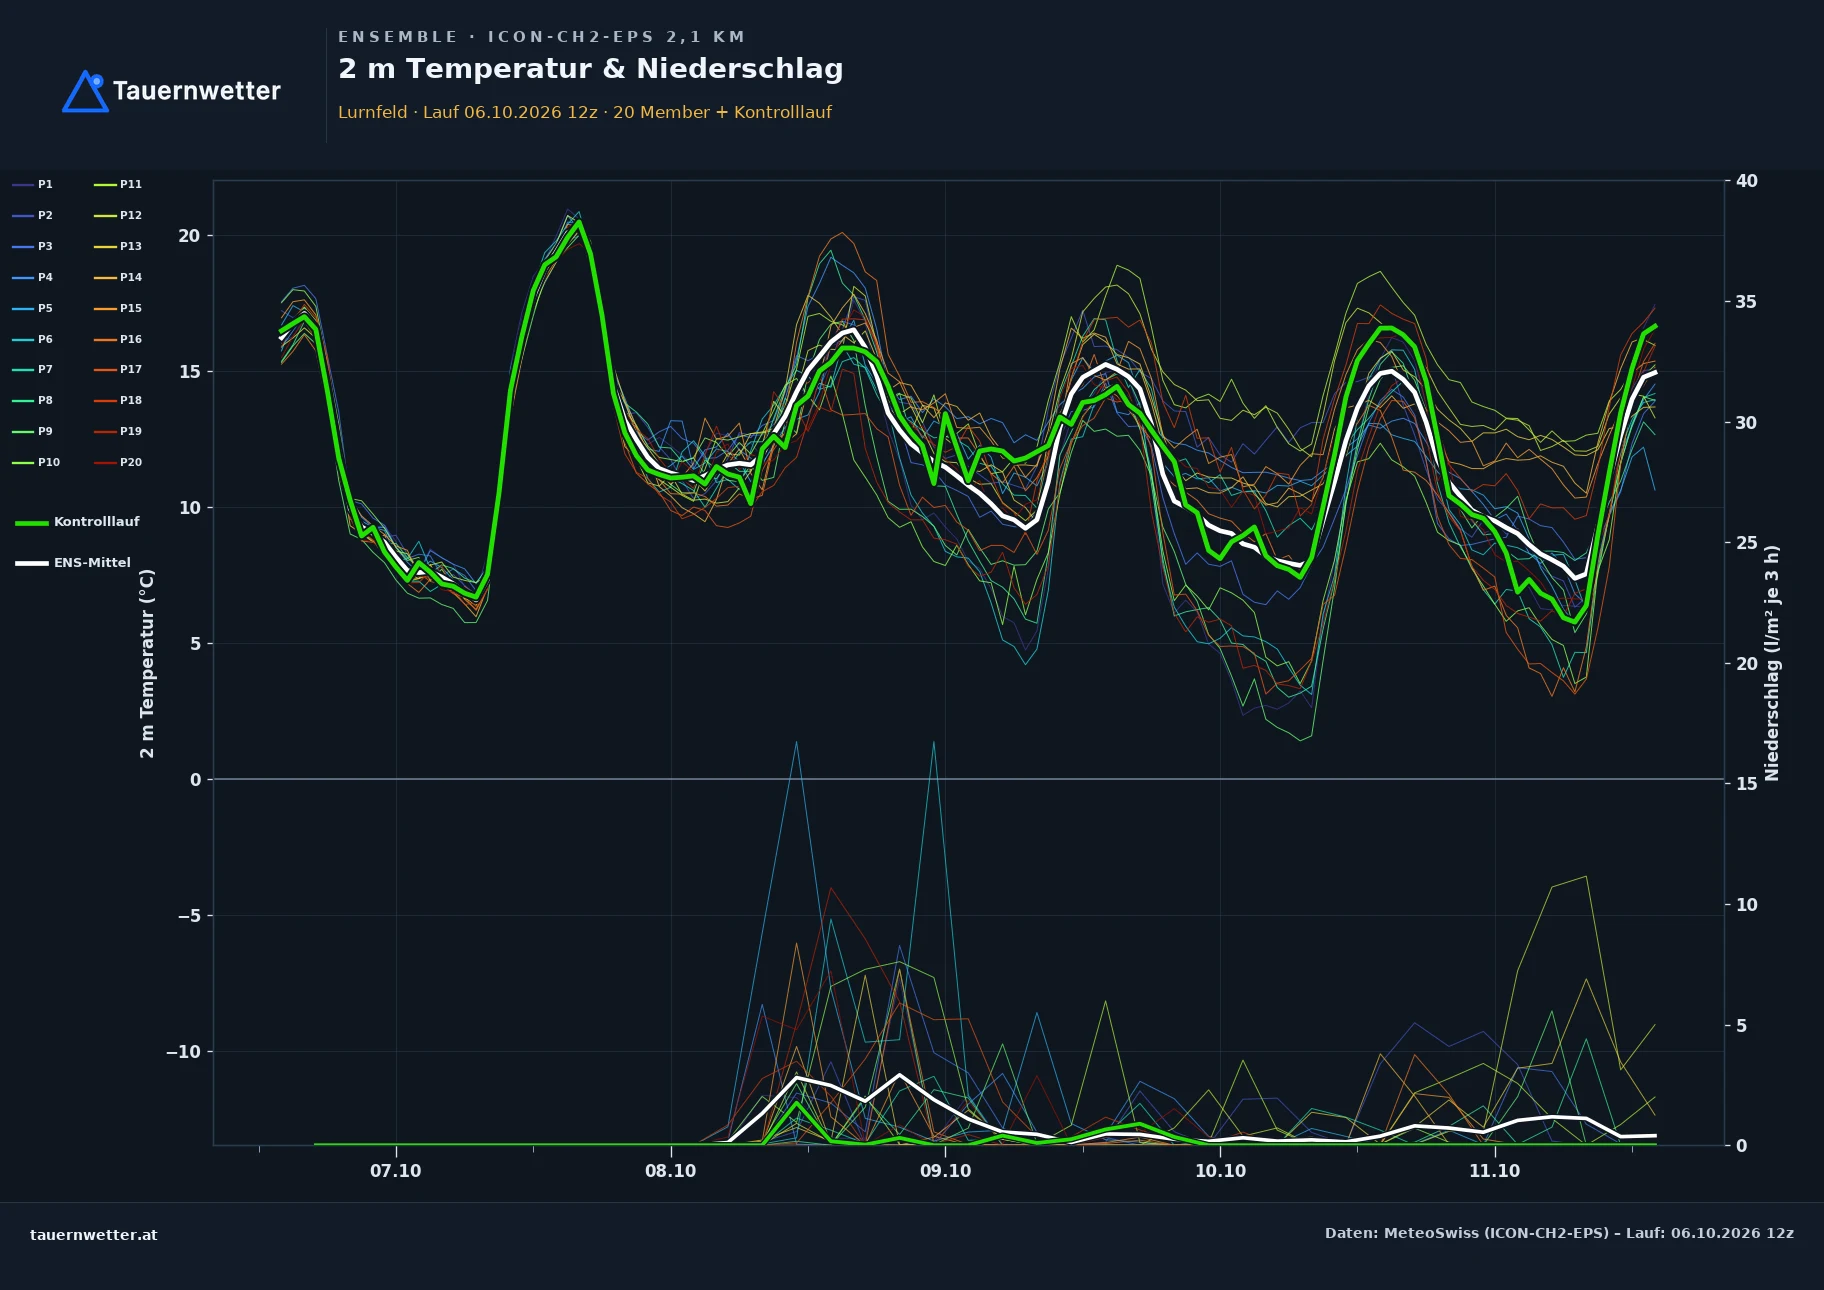
Task: Click the Lurnfeld run info subtitle
Action: pos(585,112)
